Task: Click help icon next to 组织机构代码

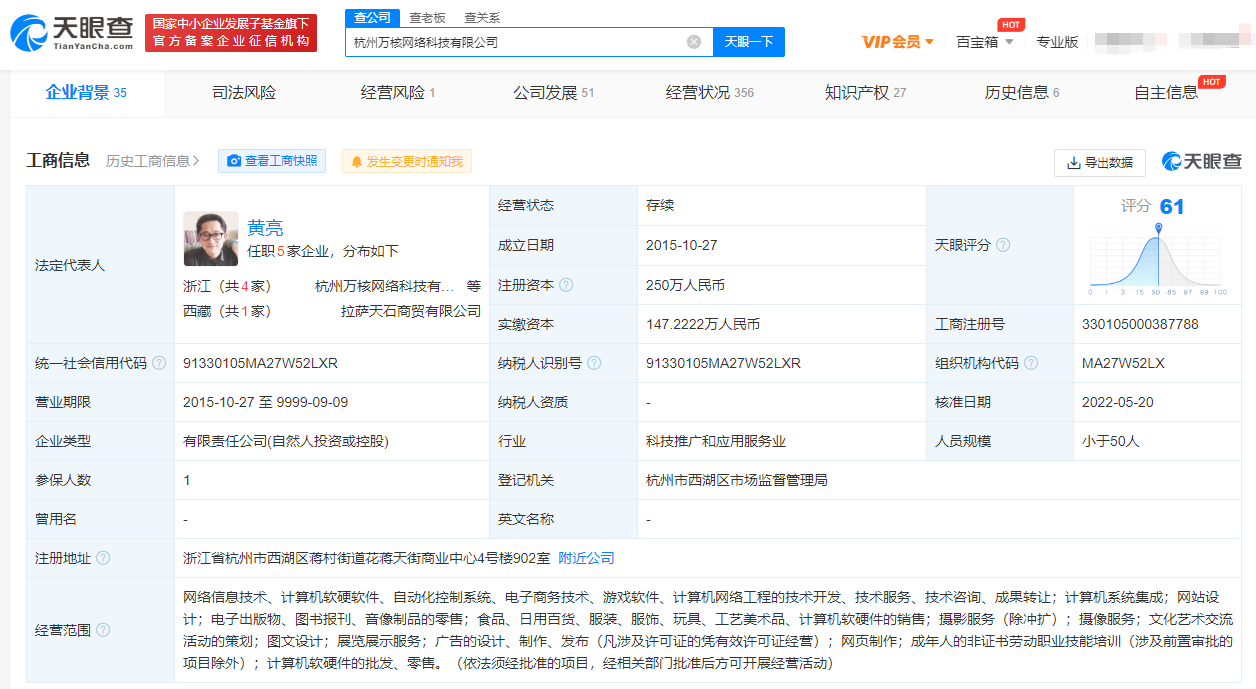Action: [x=1031, y=363]
